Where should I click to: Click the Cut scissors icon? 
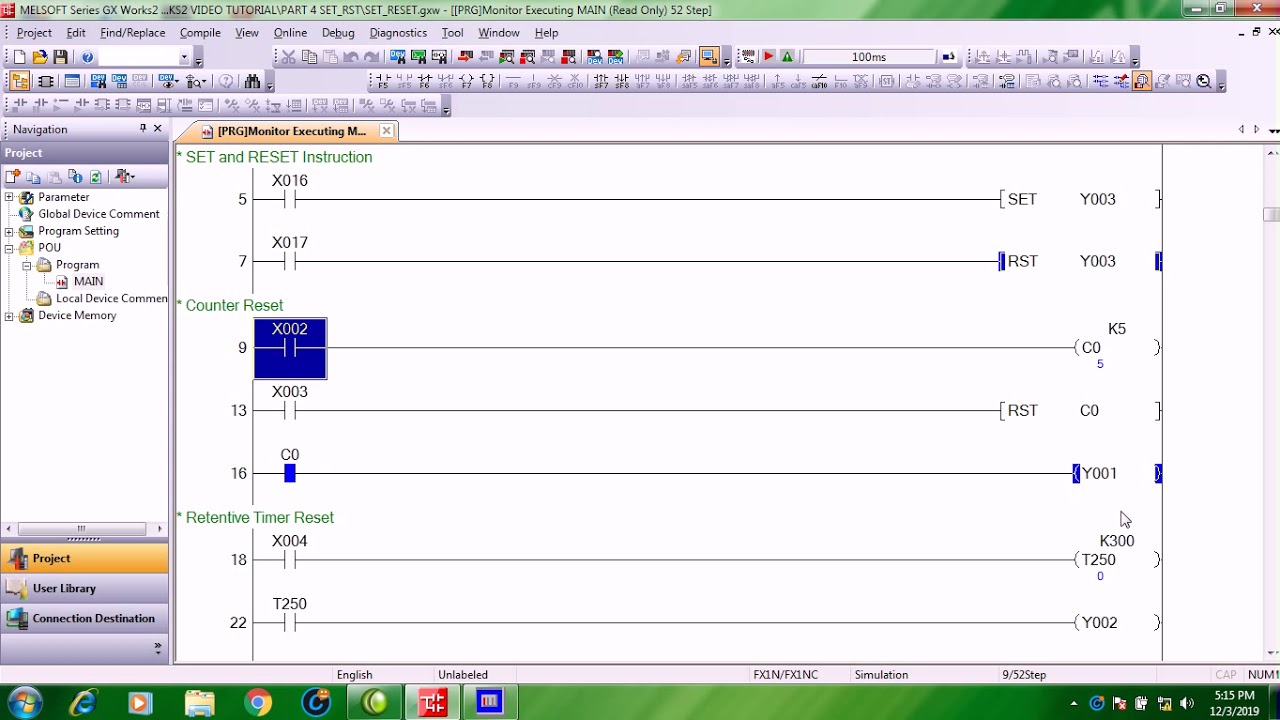[288, 57]
